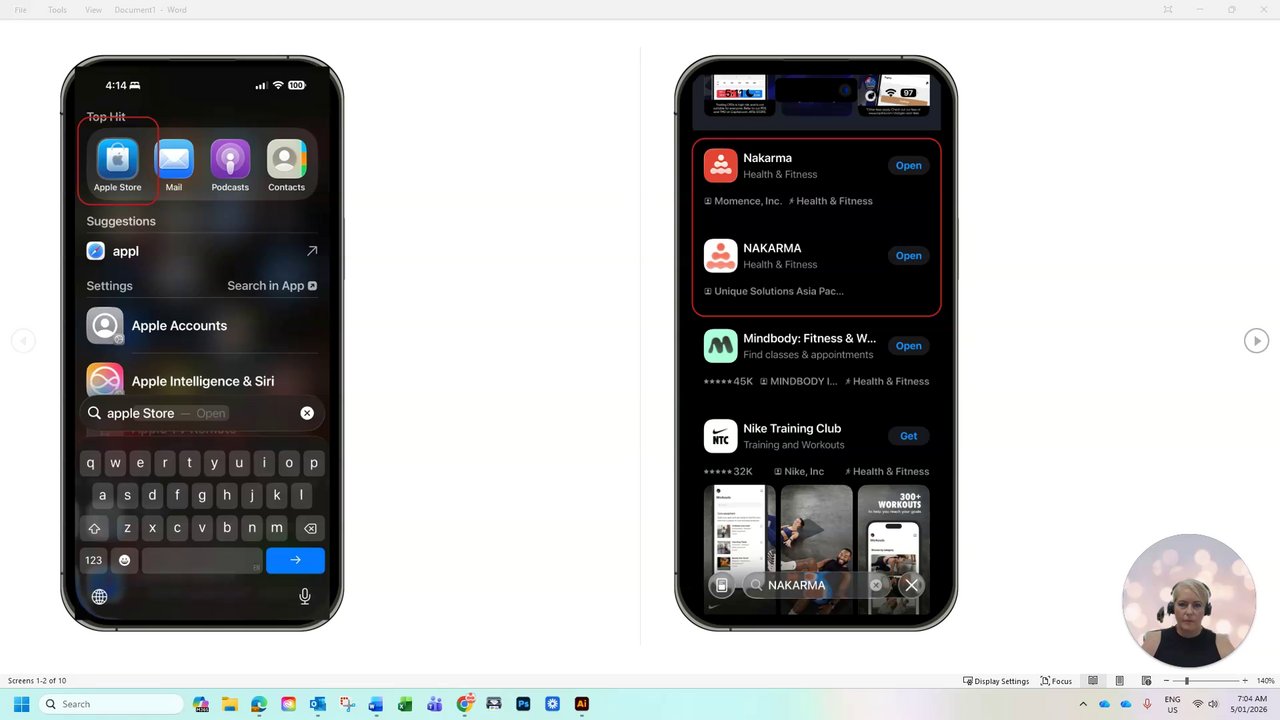The image size is (1280, 720).
Task: Open the Windows Start menu
Action: tap(21, 704)
